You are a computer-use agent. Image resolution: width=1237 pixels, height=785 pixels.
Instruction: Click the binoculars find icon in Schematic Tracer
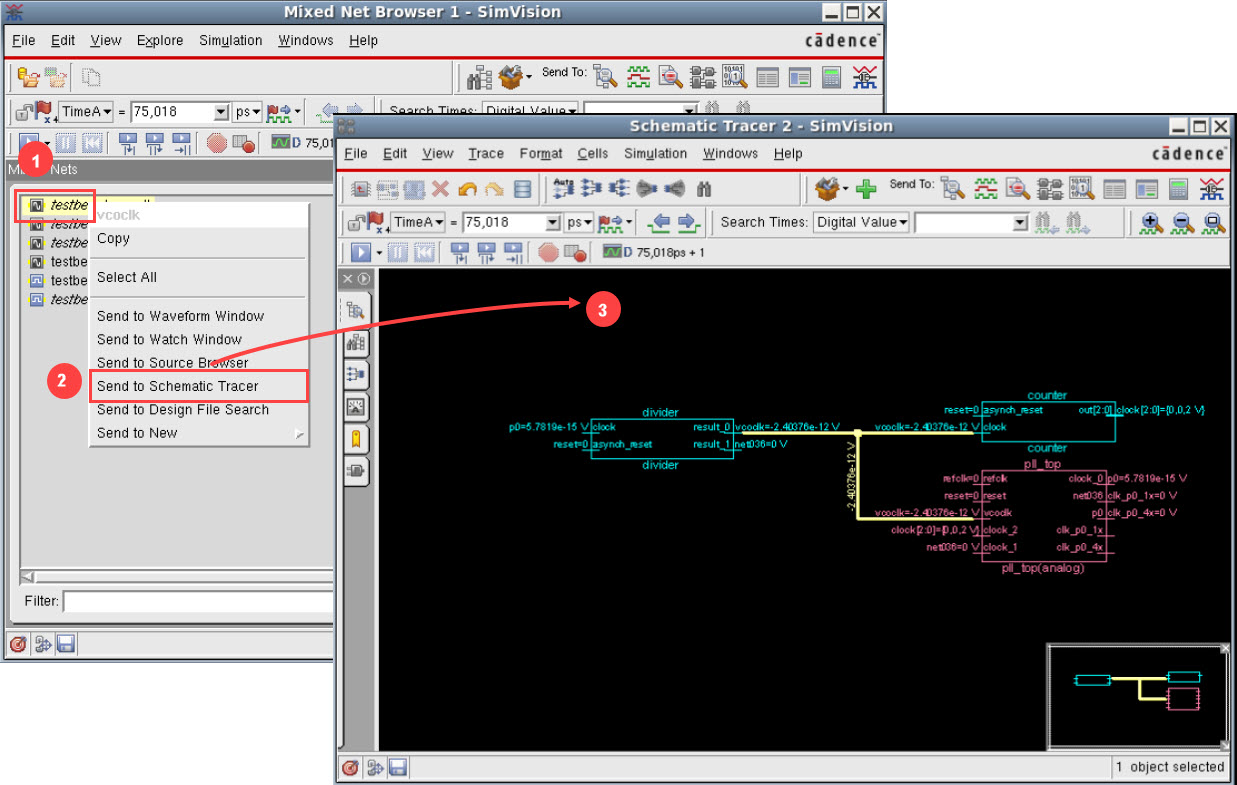point(703,188)
